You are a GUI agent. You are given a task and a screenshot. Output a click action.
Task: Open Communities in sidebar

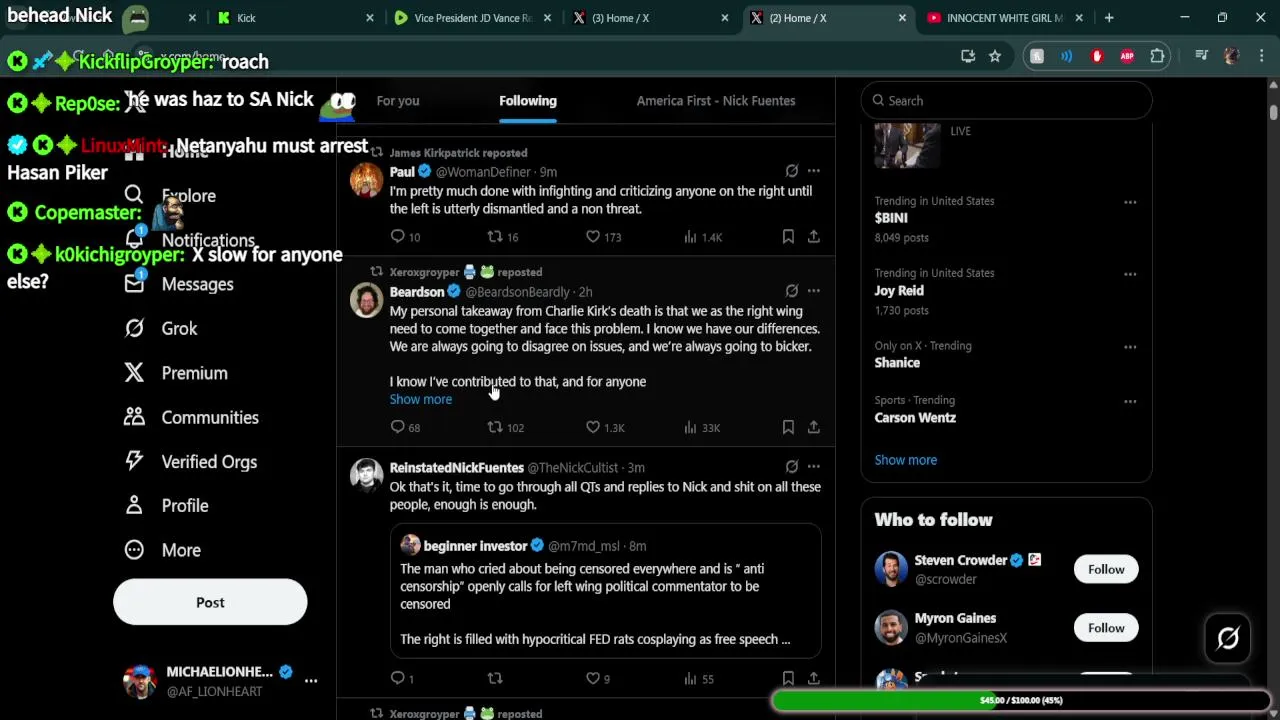click(210, 417)
